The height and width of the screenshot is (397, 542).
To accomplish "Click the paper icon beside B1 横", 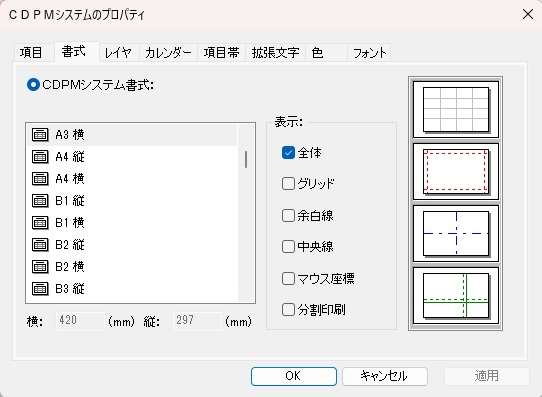I will 40,223.
